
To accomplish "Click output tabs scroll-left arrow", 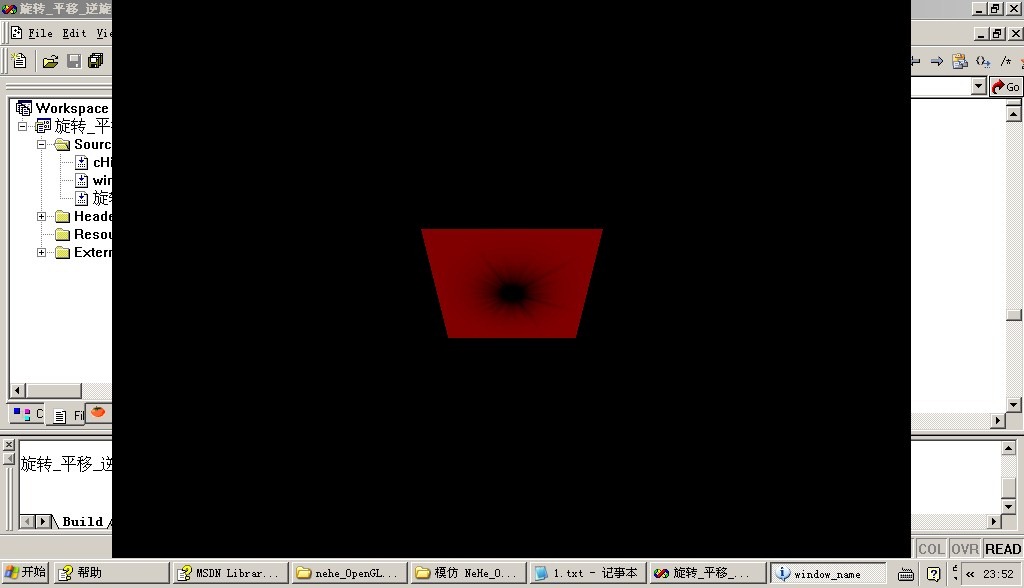I will [27, 521].
